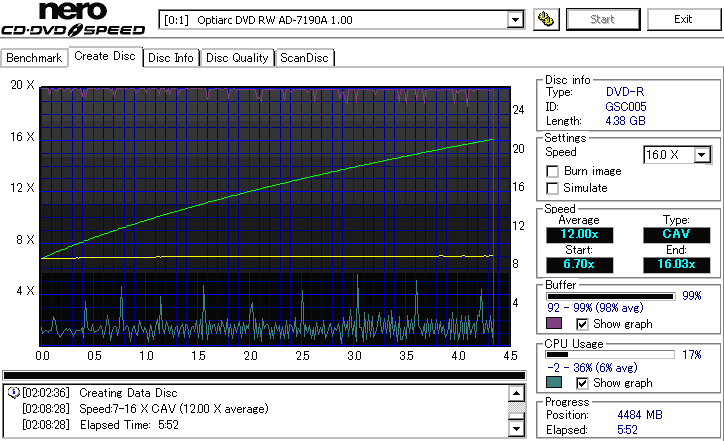724x441 pixels.
Task: Click the log scroll up arrow
Action: pyautogui.click(x=516, y=394)
